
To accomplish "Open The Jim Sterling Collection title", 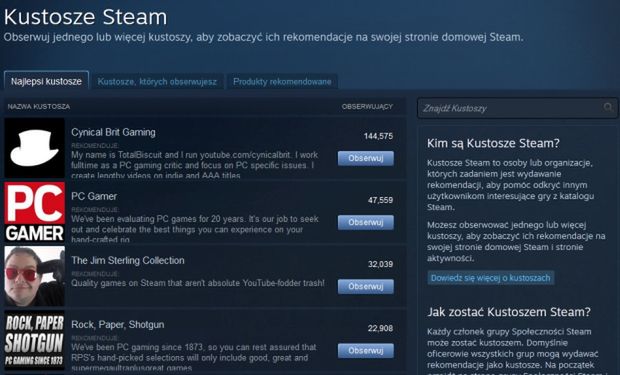I will click(128, 260).
